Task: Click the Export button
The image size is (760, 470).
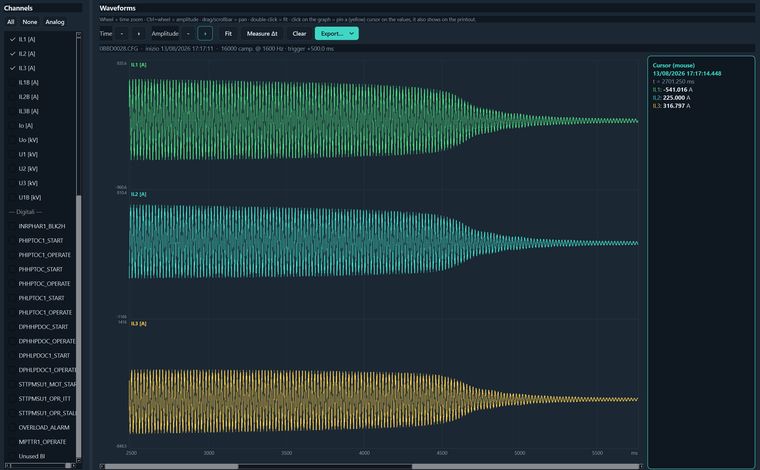Action: click(x=332, y=33)
